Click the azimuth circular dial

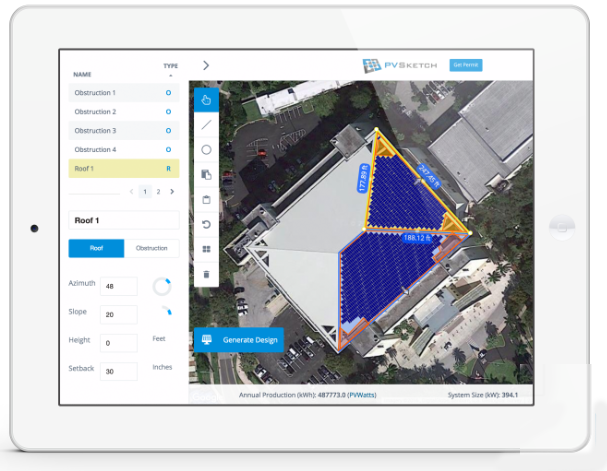tap(161, 287)
